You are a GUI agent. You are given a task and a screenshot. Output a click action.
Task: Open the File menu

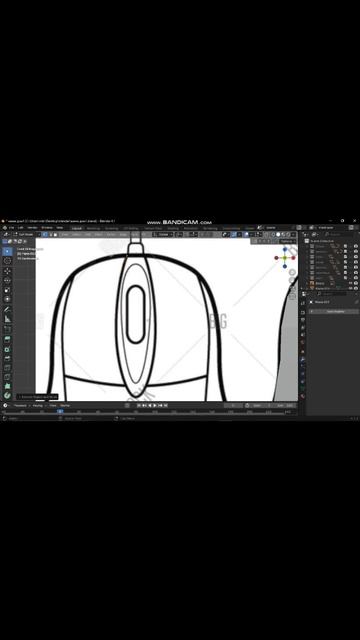(x=11, y=228)
